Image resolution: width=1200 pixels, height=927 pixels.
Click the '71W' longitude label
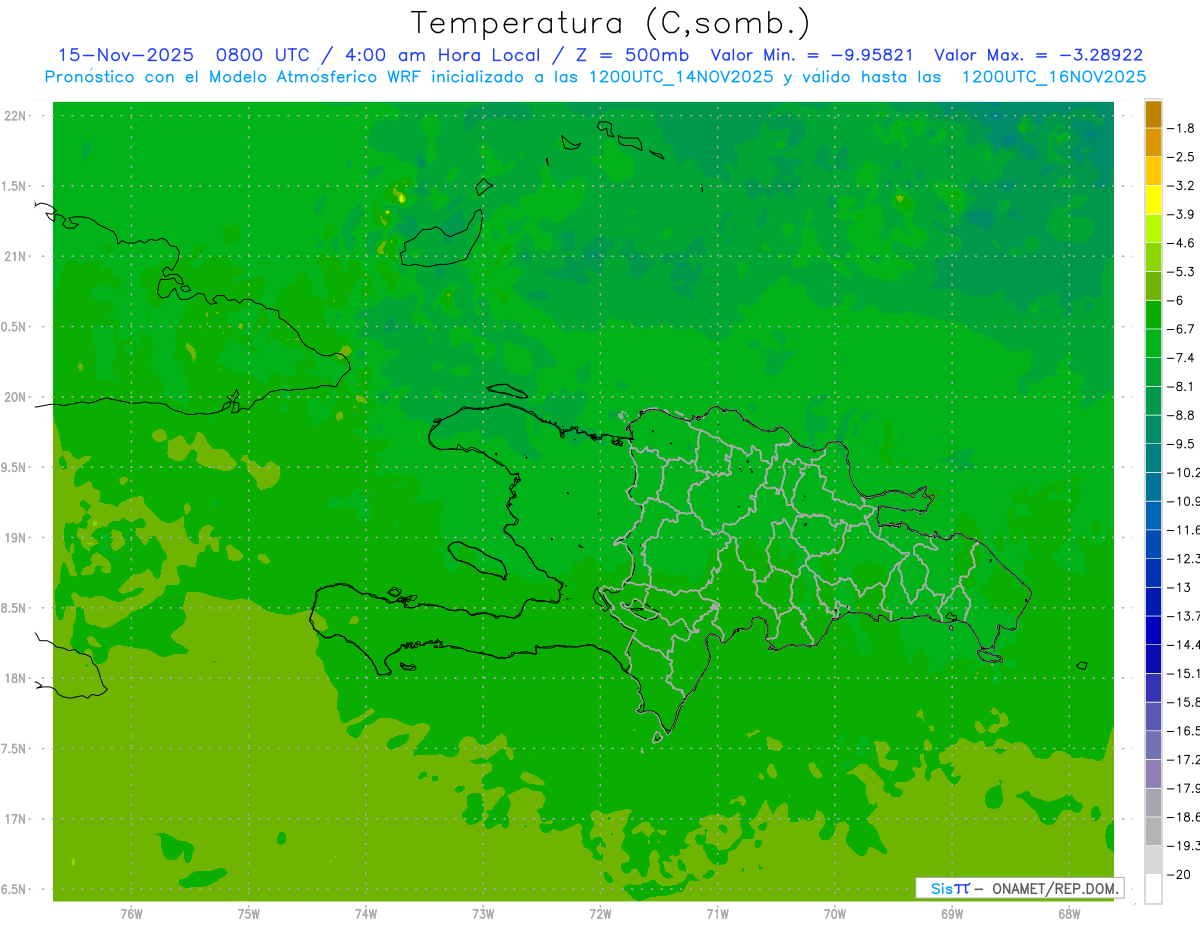[x=717, y=913]
